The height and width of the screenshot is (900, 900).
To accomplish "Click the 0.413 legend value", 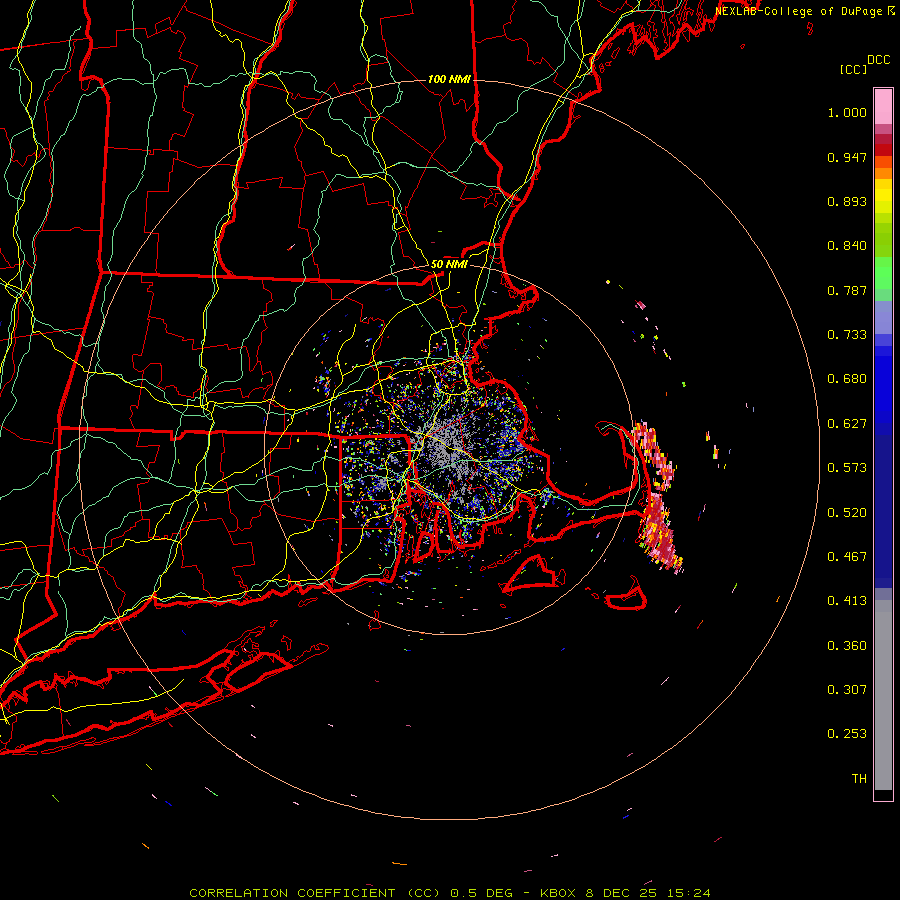I will pos(847,601).
